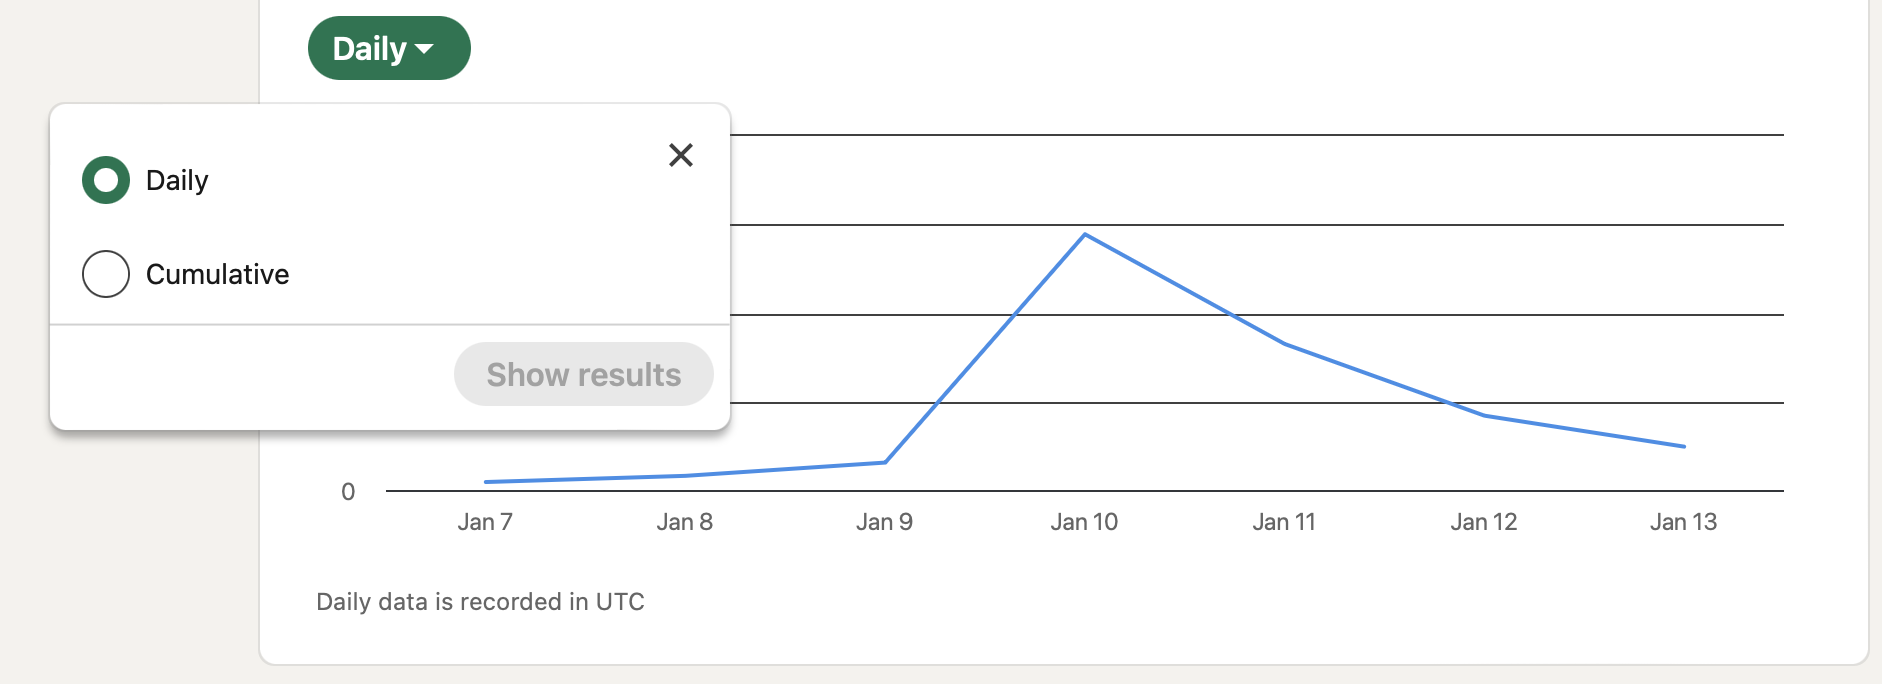Click the line's end point above Jan 13
Screen dimensions: 1882x684
1684,446
